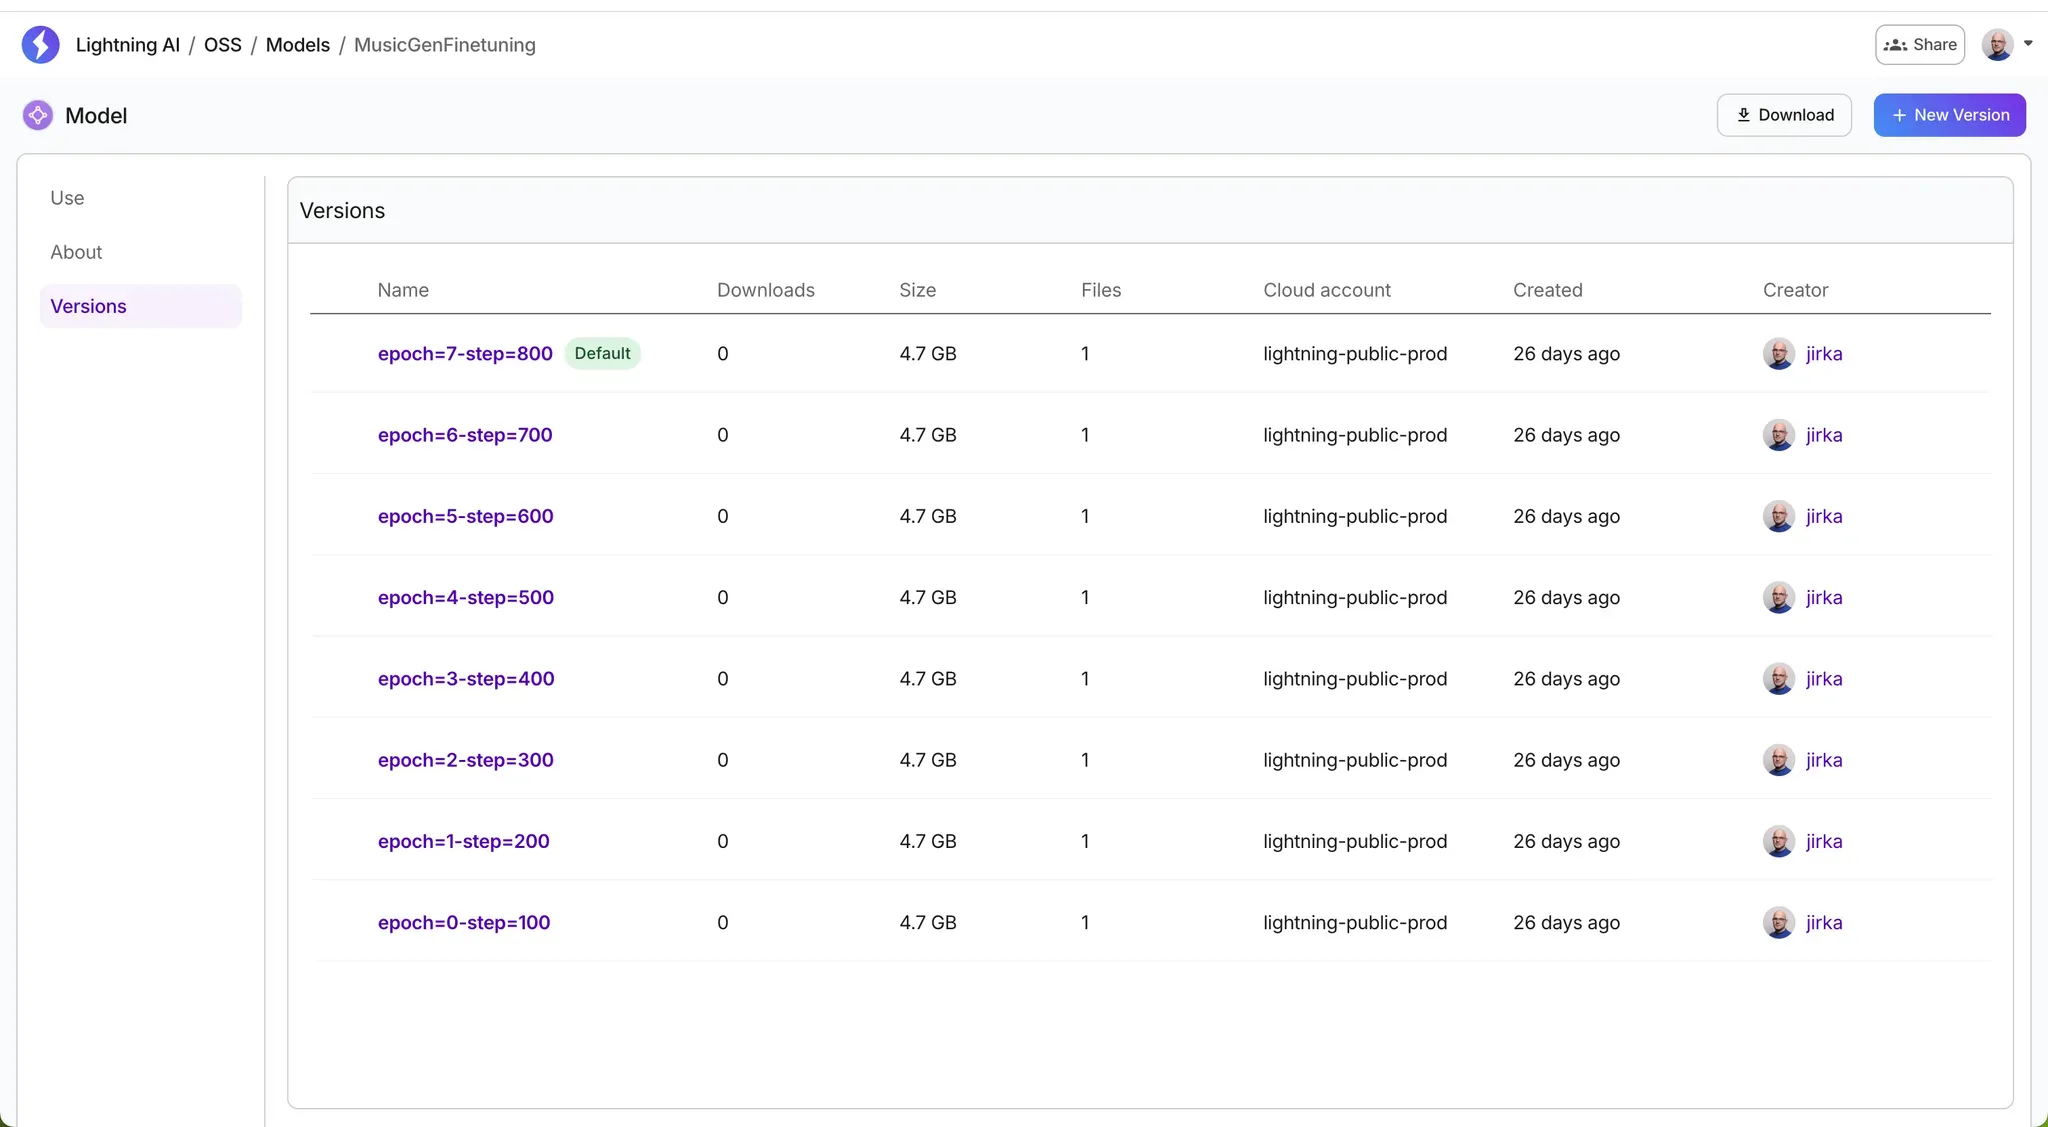Click jirka avatar in epoch=4-step=500 row

[1778, 598]
